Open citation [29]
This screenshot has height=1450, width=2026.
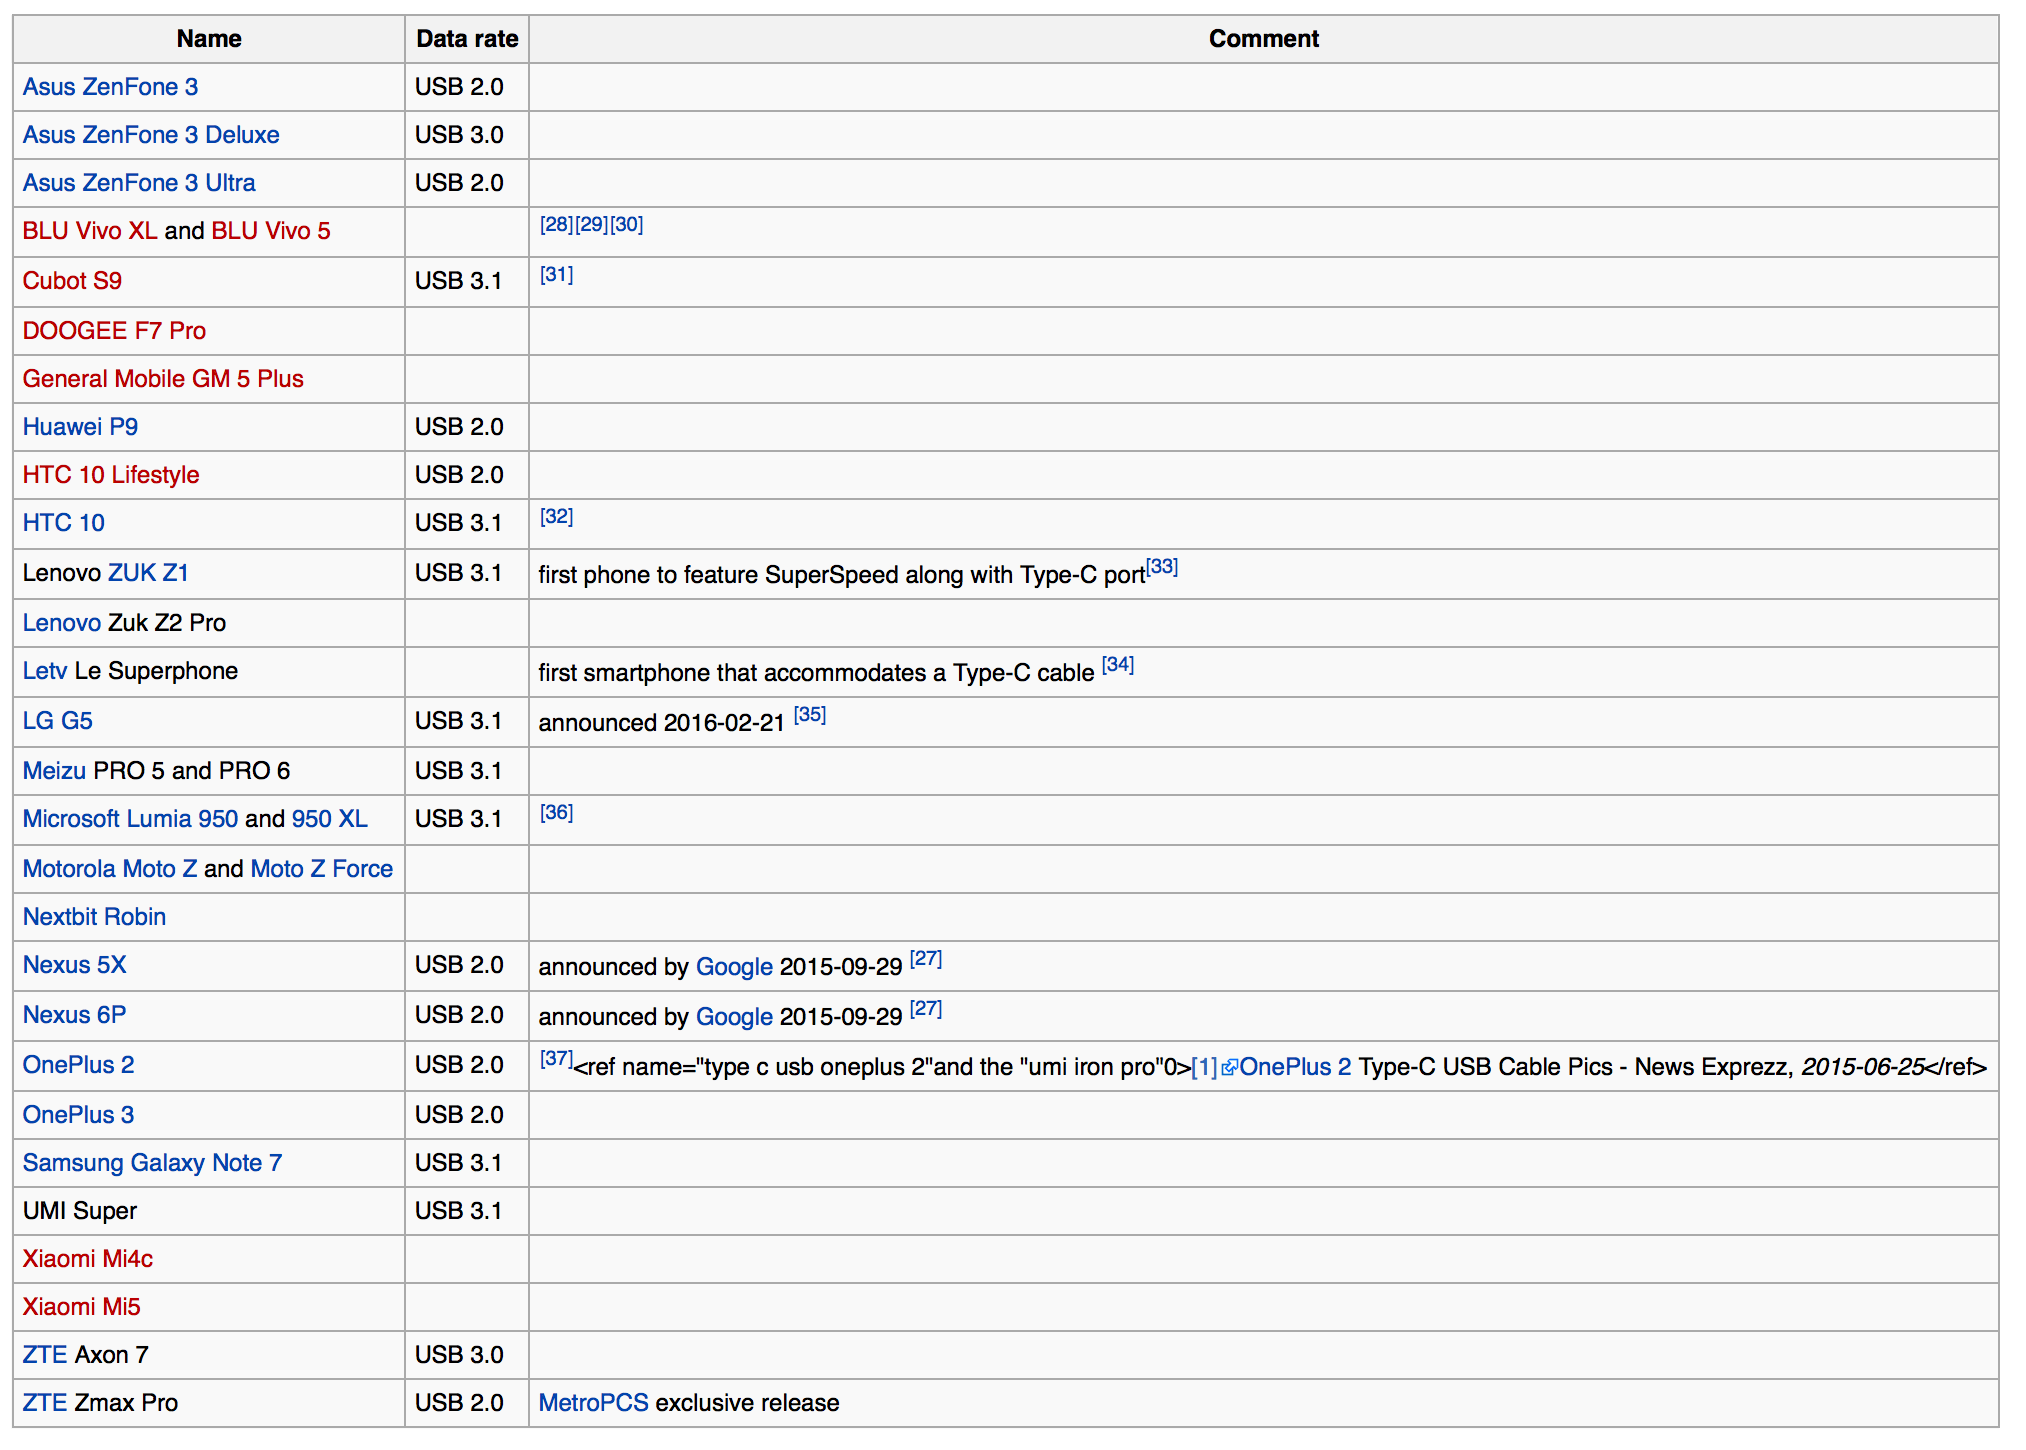coord(592,224)
